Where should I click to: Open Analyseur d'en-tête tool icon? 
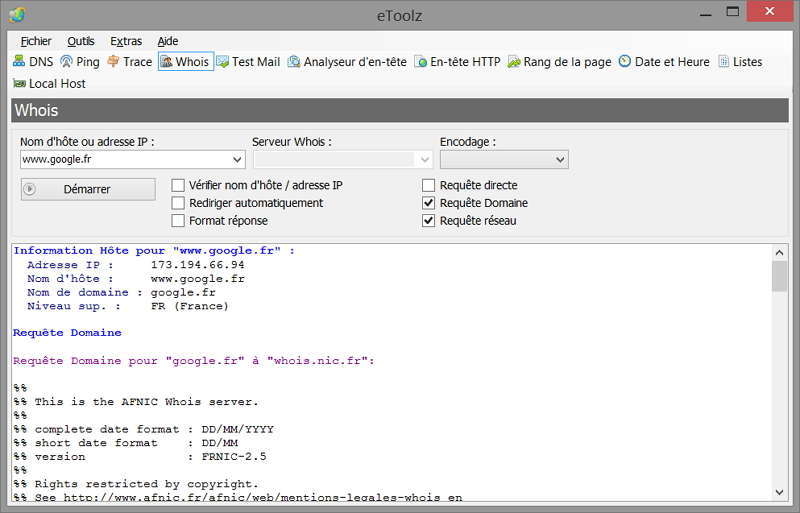294,62
